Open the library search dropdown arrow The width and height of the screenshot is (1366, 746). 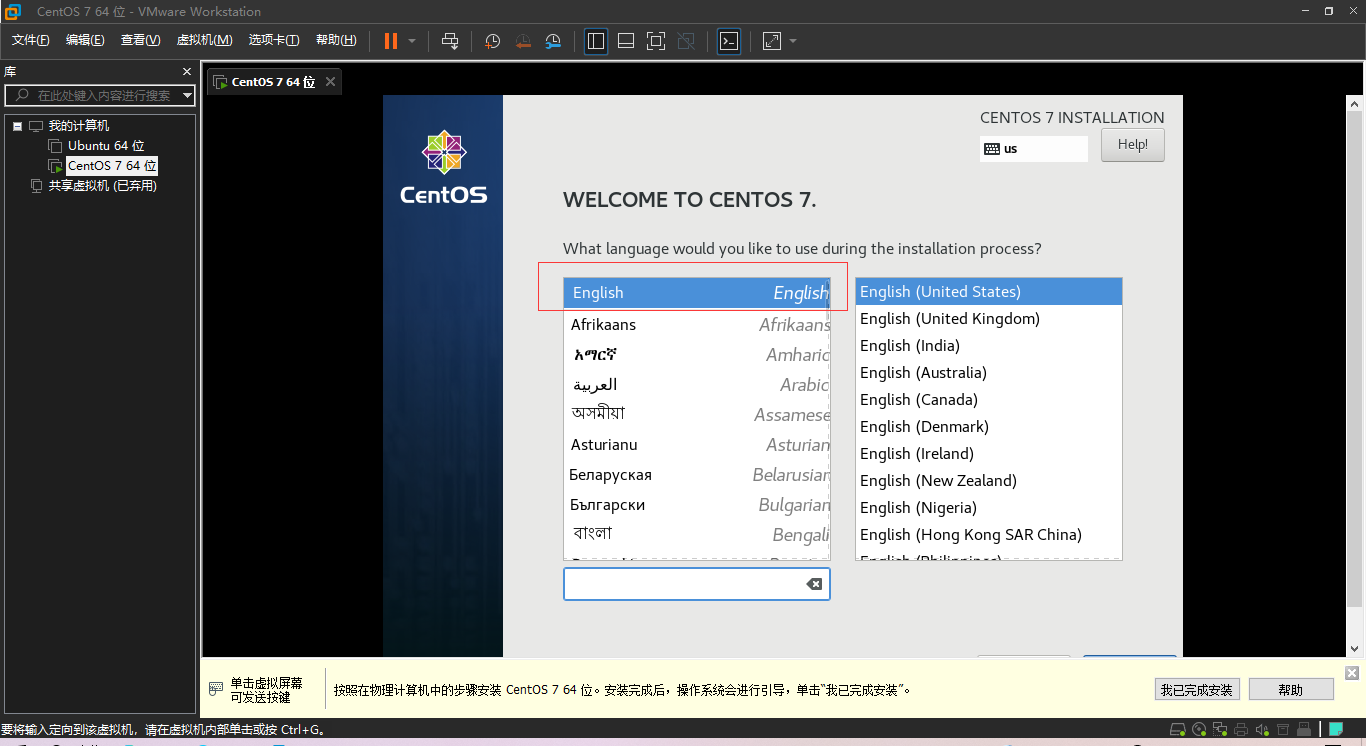tap(187, 96)
